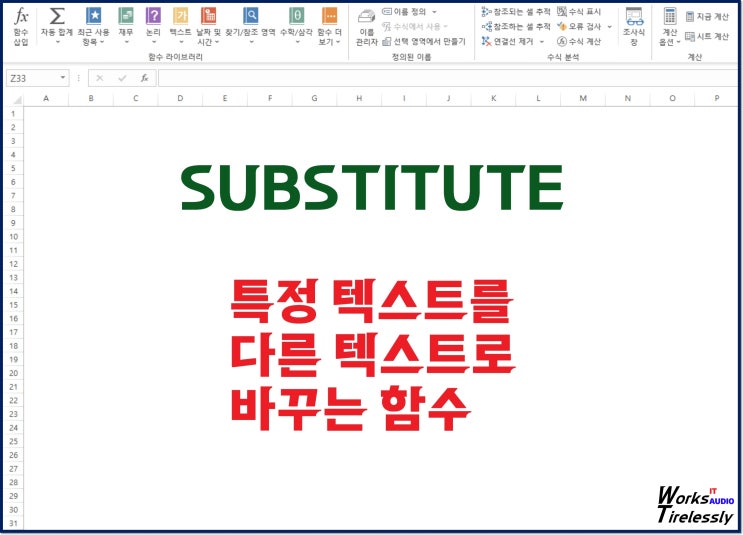Select row 27 header
Image resolution: width=743 pixels, height=535 pixels.
13,469
